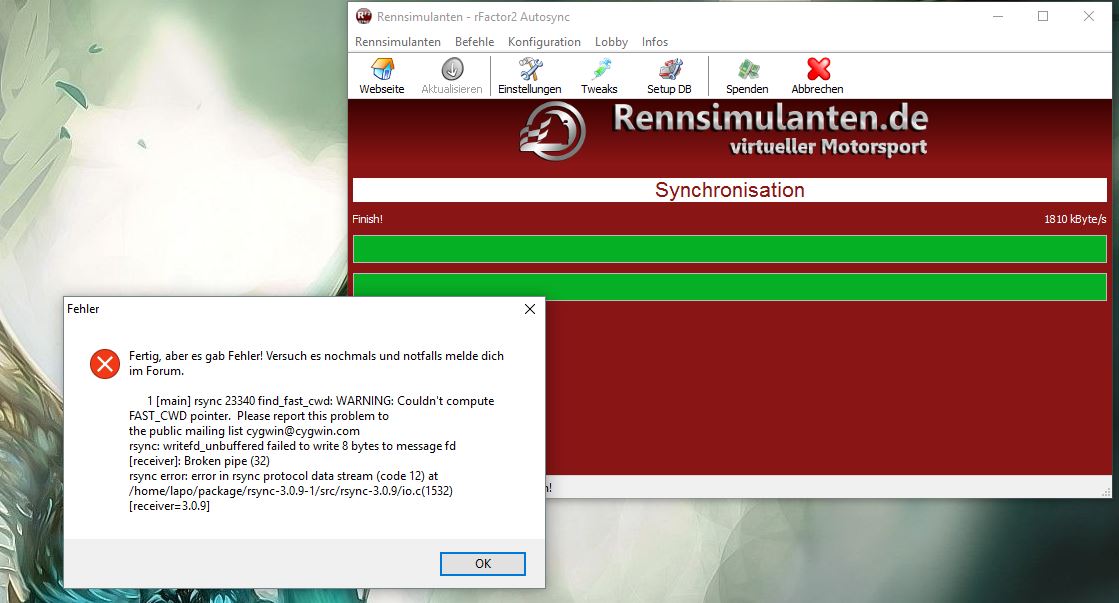
Task: Open the Befehle menu
Action: (474, 42)
